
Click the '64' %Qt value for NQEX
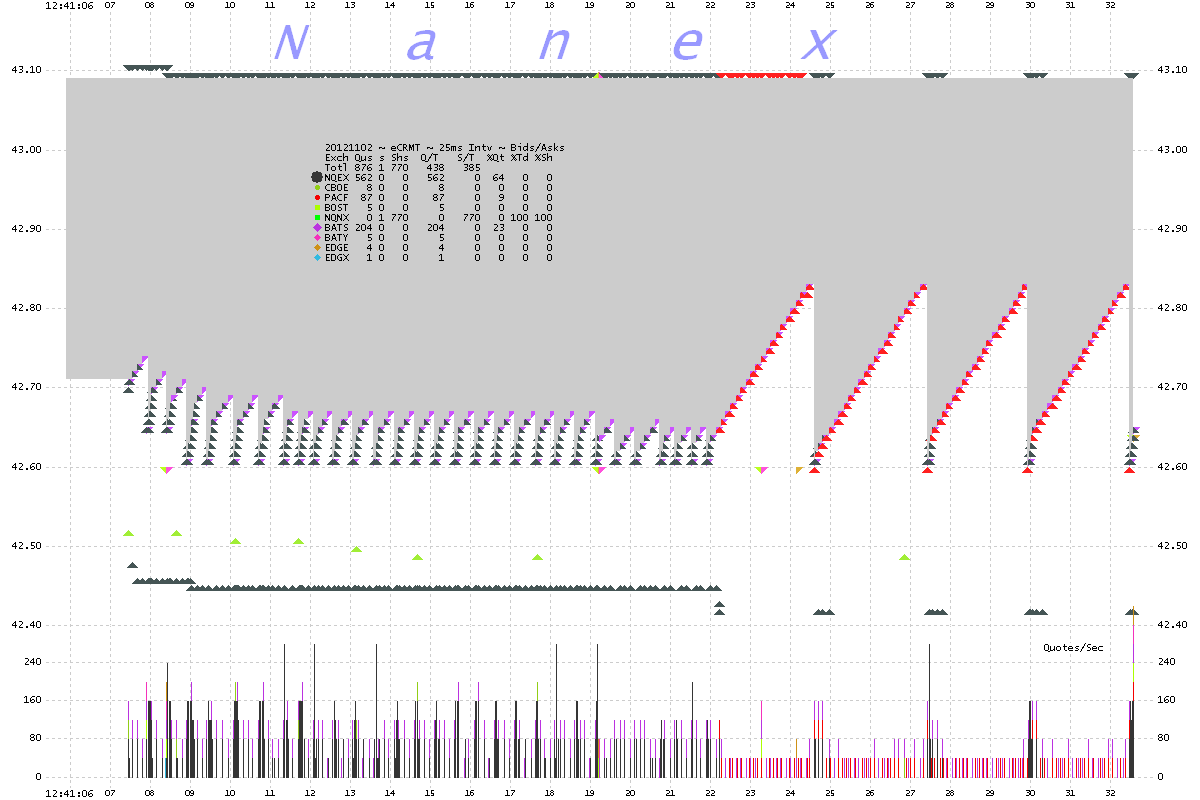pos(499,177)
